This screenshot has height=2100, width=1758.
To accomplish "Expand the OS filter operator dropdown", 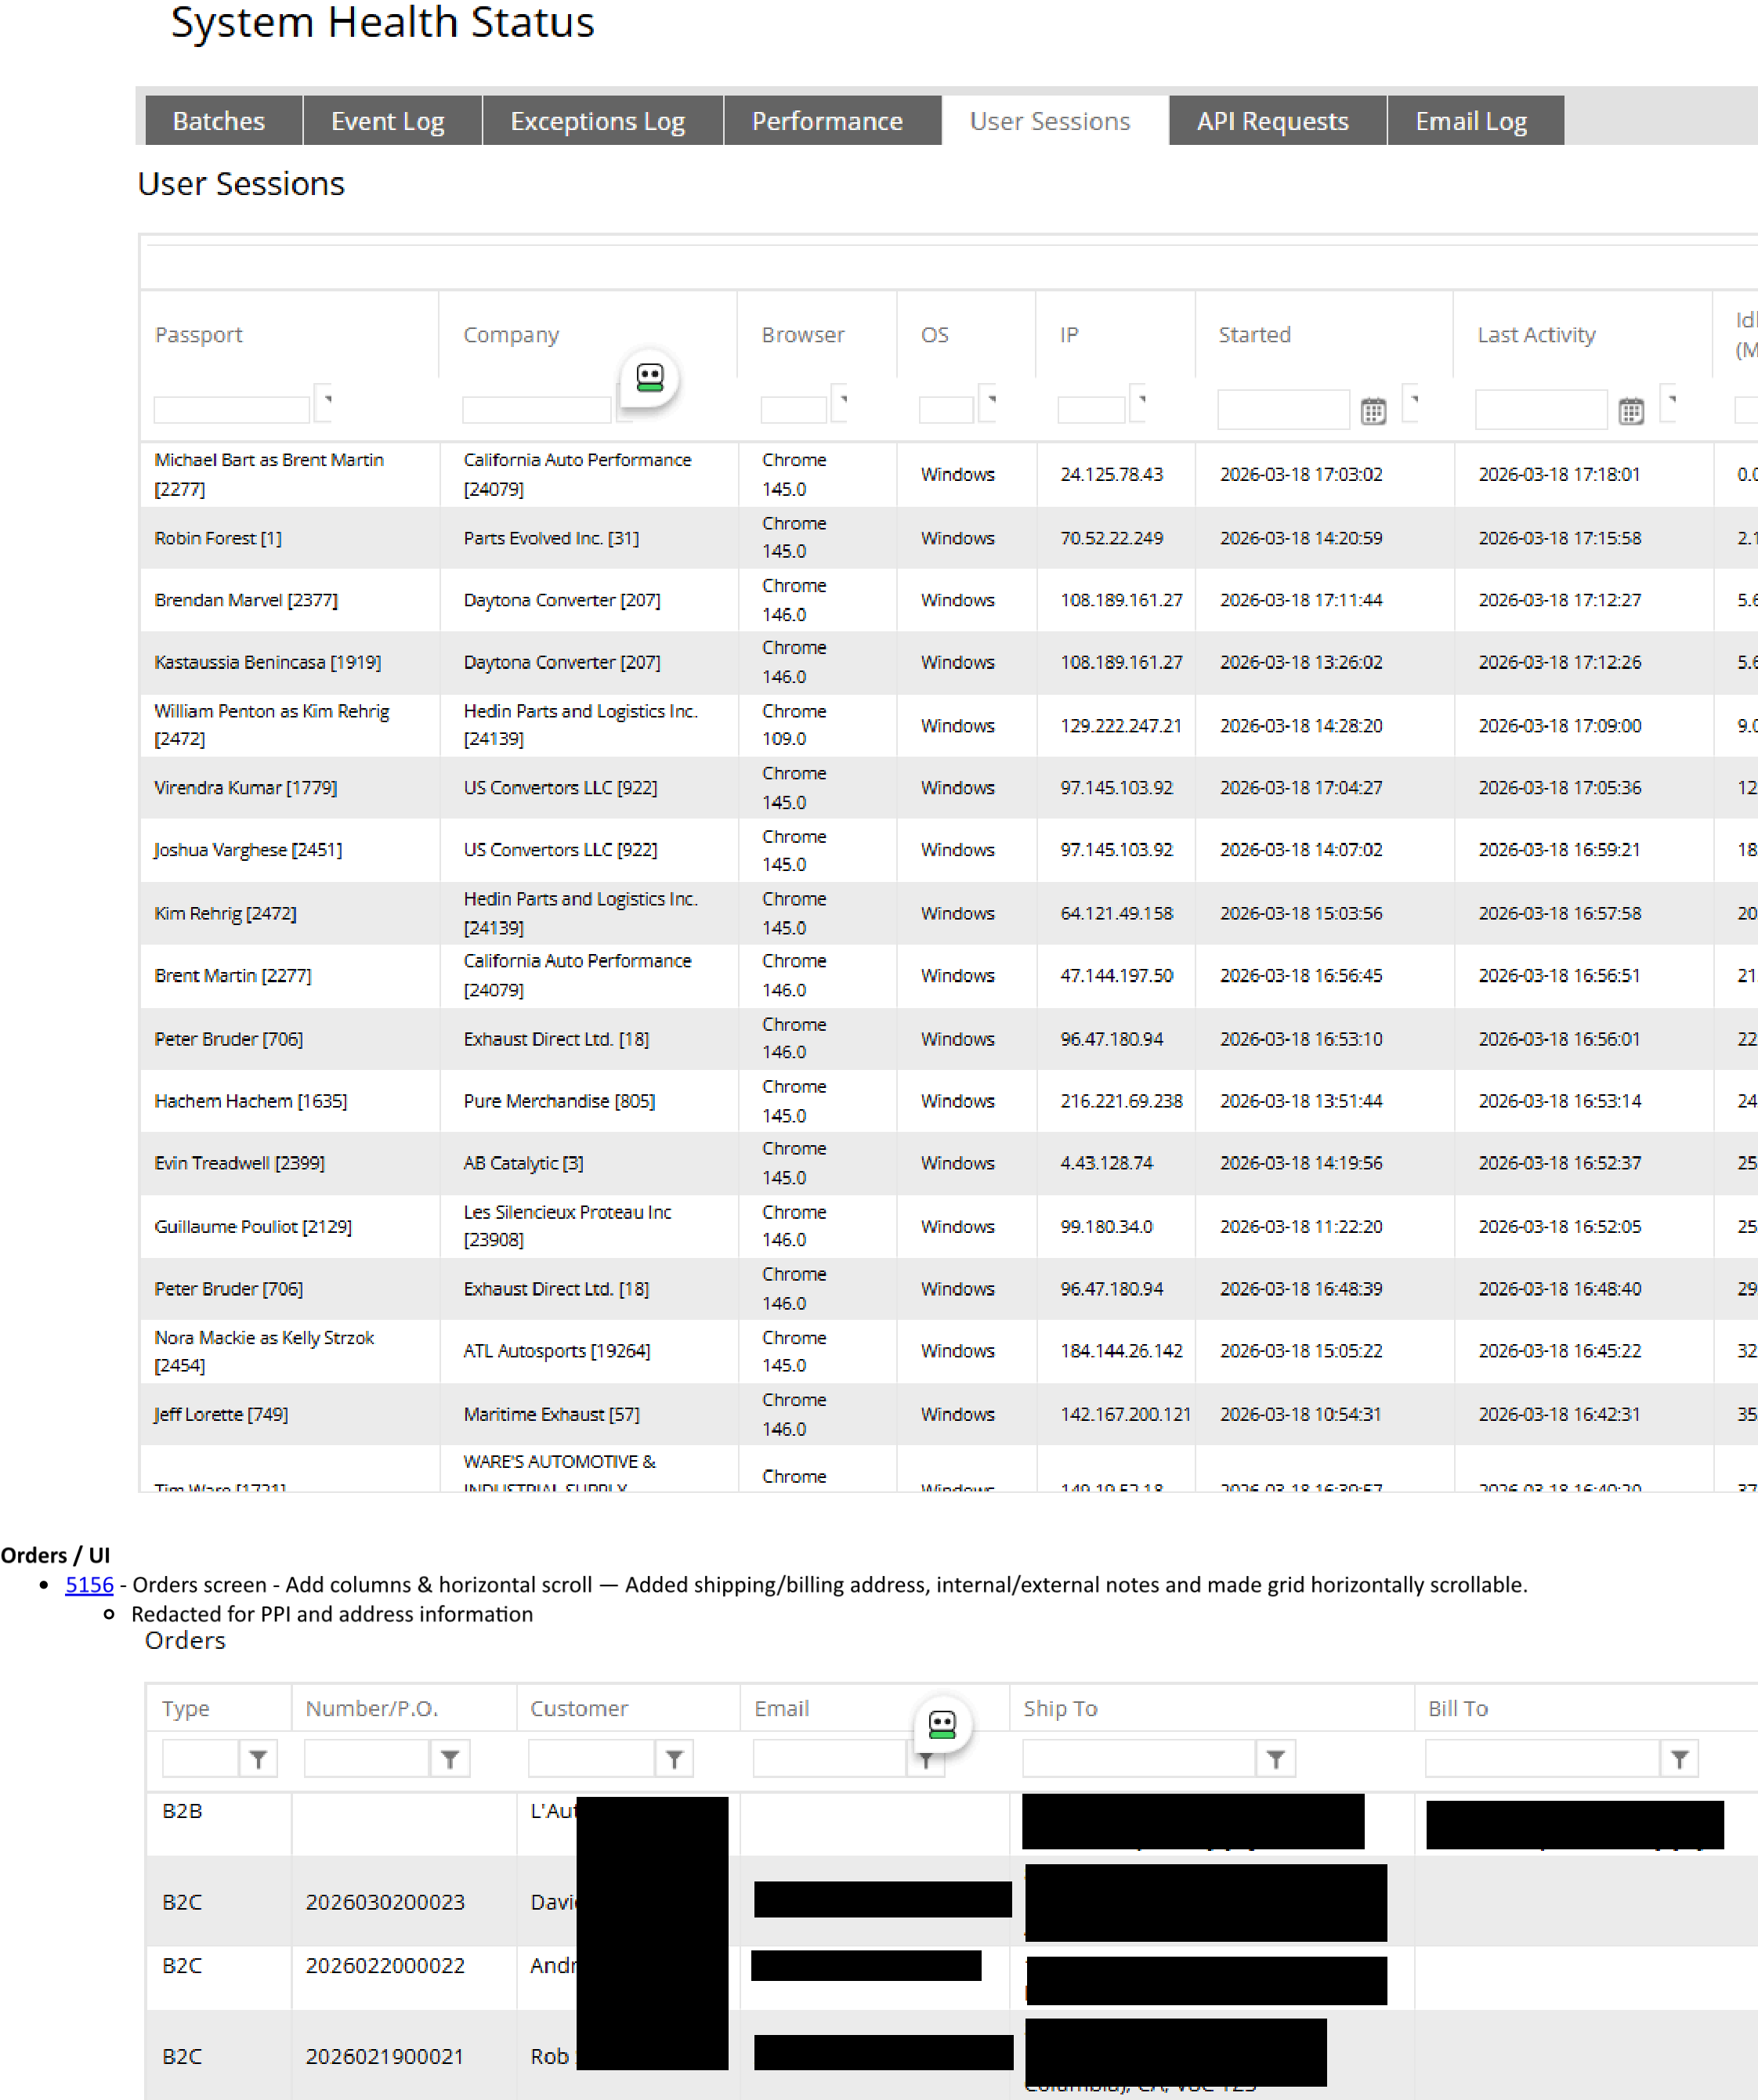I will pos(989,403).
